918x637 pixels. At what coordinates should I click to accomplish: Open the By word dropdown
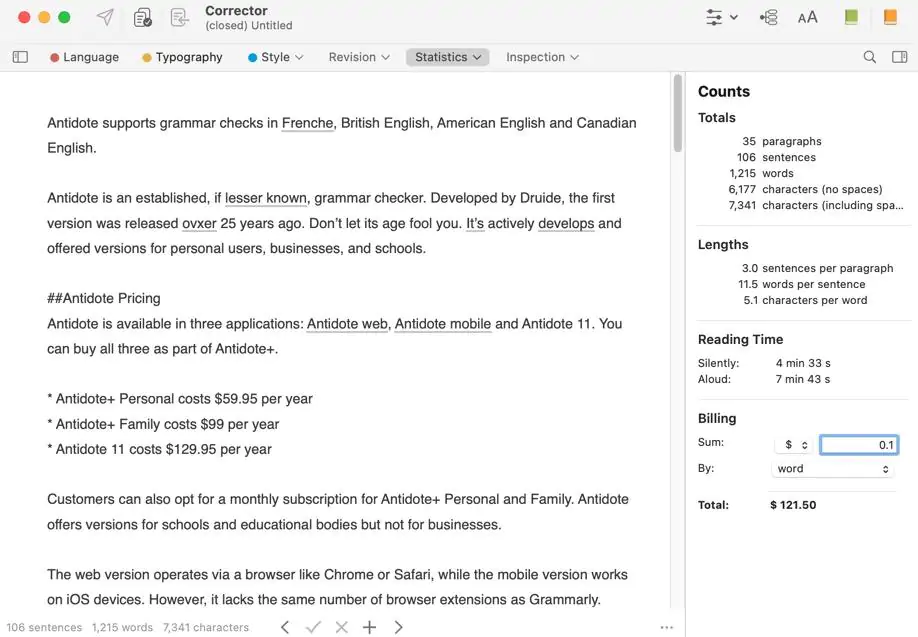pos(833,469)
